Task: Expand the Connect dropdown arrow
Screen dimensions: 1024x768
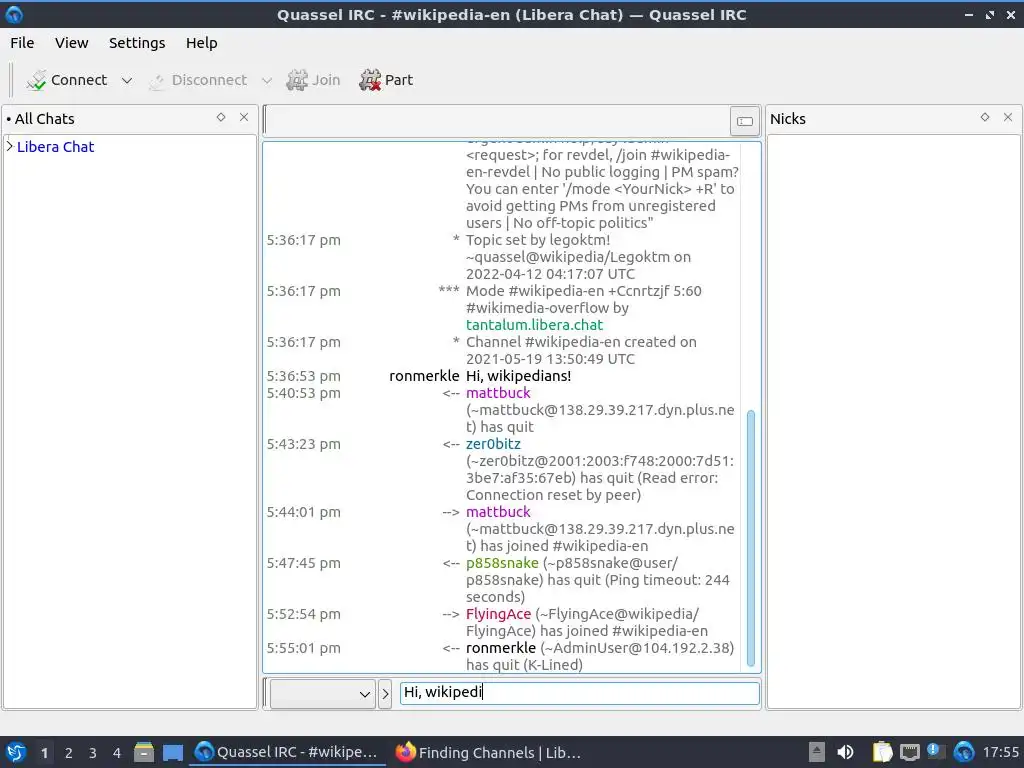Action: (127, 80)
